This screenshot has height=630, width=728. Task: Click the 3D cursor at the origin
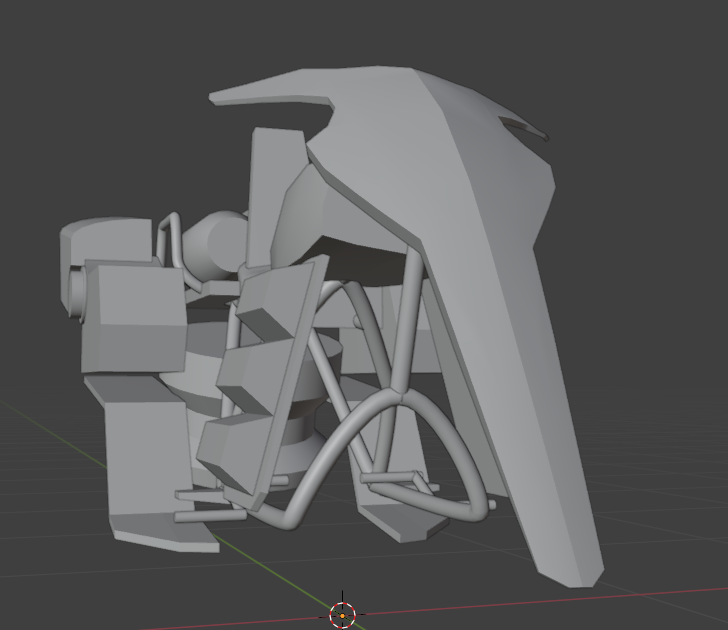click(x=343, y=616)
